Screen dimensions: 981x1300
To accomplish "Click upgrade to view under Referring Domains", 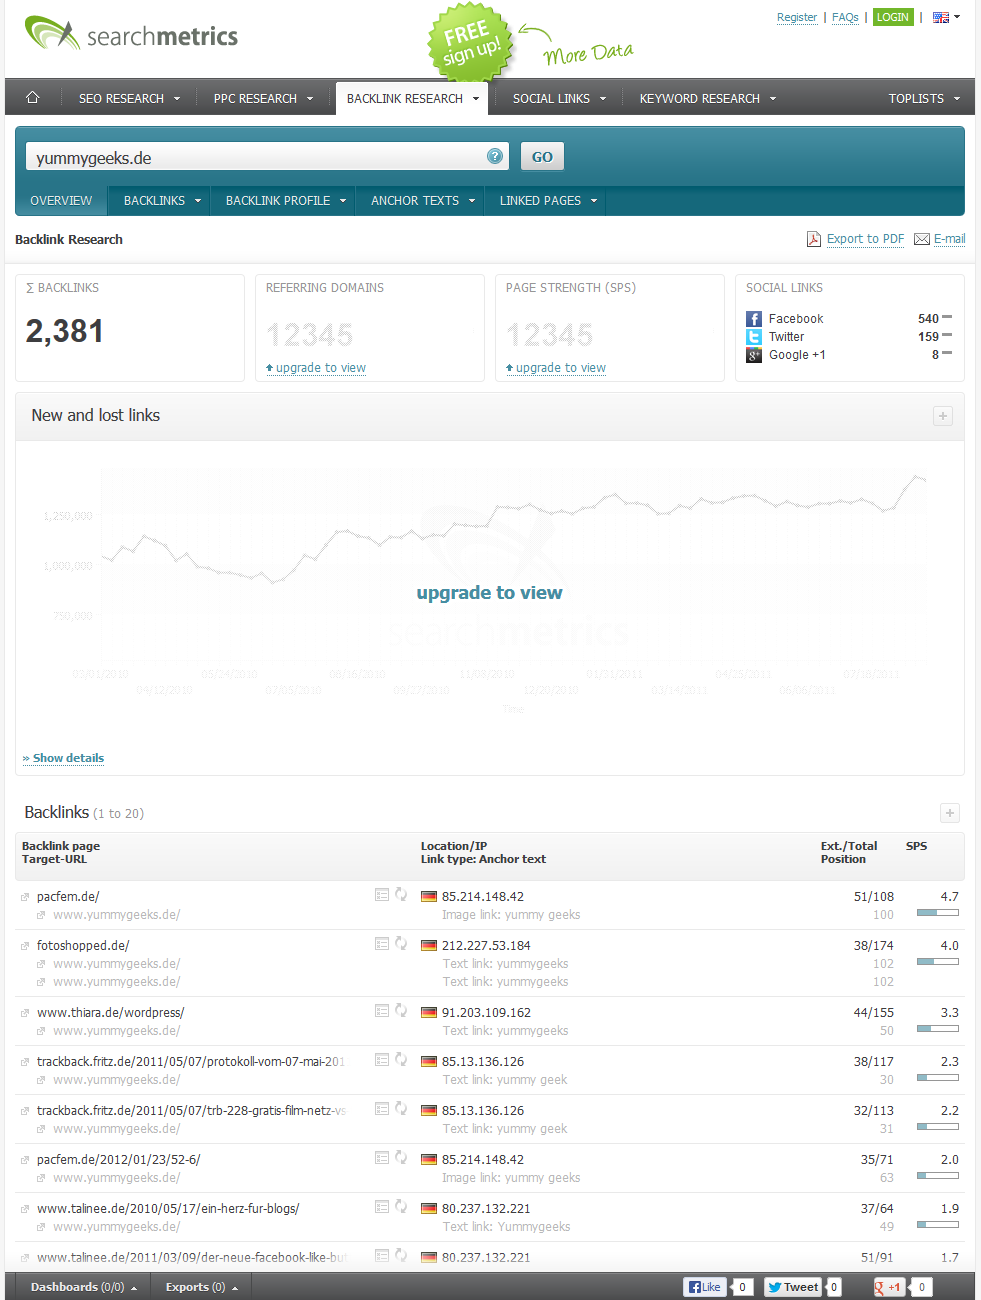I will pos(316,368).
